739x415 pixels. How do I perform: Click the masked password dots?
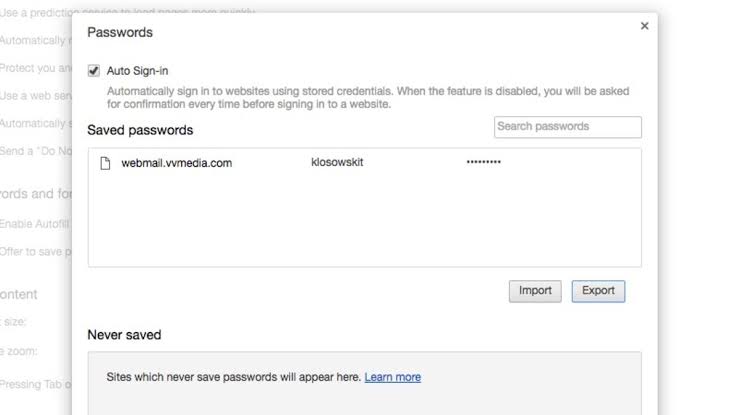coord(483,163)
